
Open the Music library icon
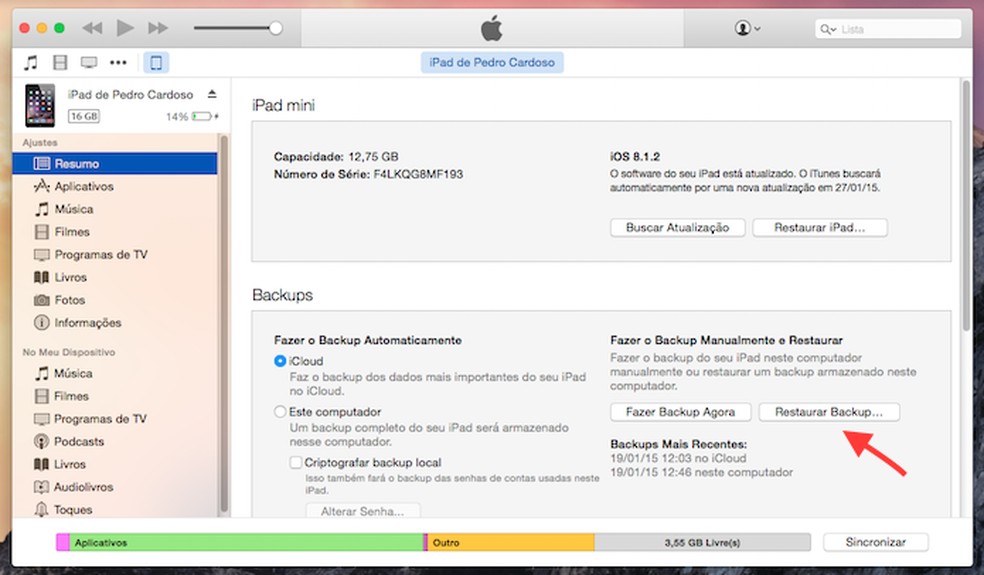pos(30,62)
